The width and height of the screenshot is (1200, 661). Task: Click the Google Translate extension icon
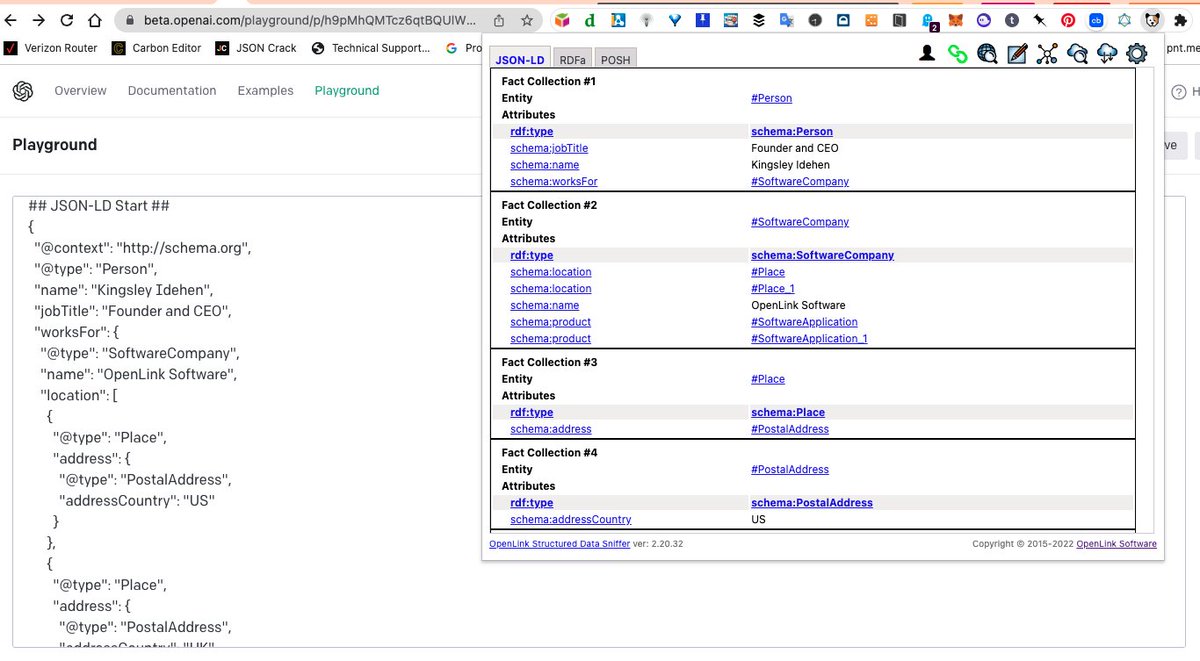[787, 20]
